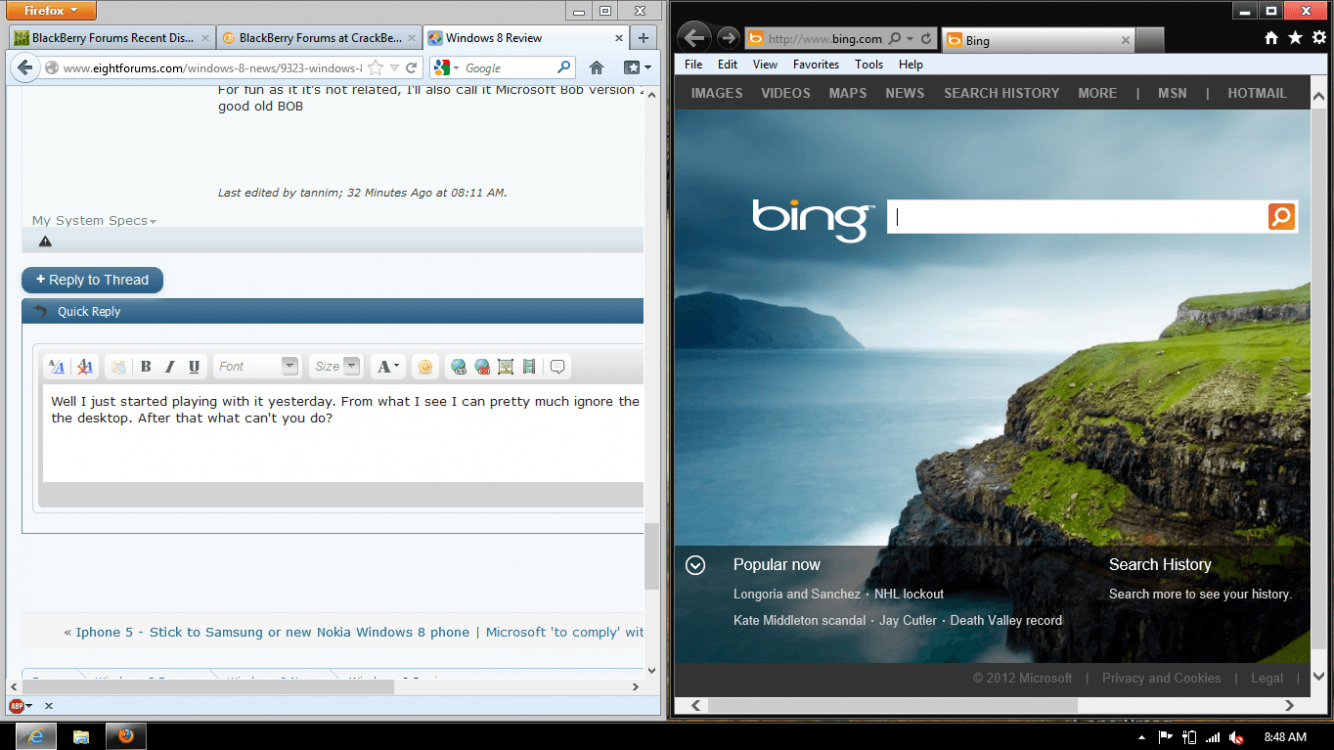Viewport: 1334px width, 750px height.
Task: Click Internet Explorer forward button
Action: click(x=729, y=38)
